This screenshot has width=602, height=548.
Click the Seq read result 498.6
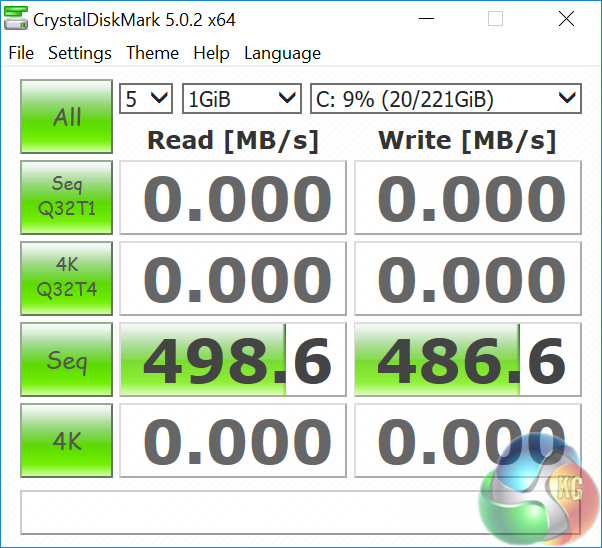233,359
